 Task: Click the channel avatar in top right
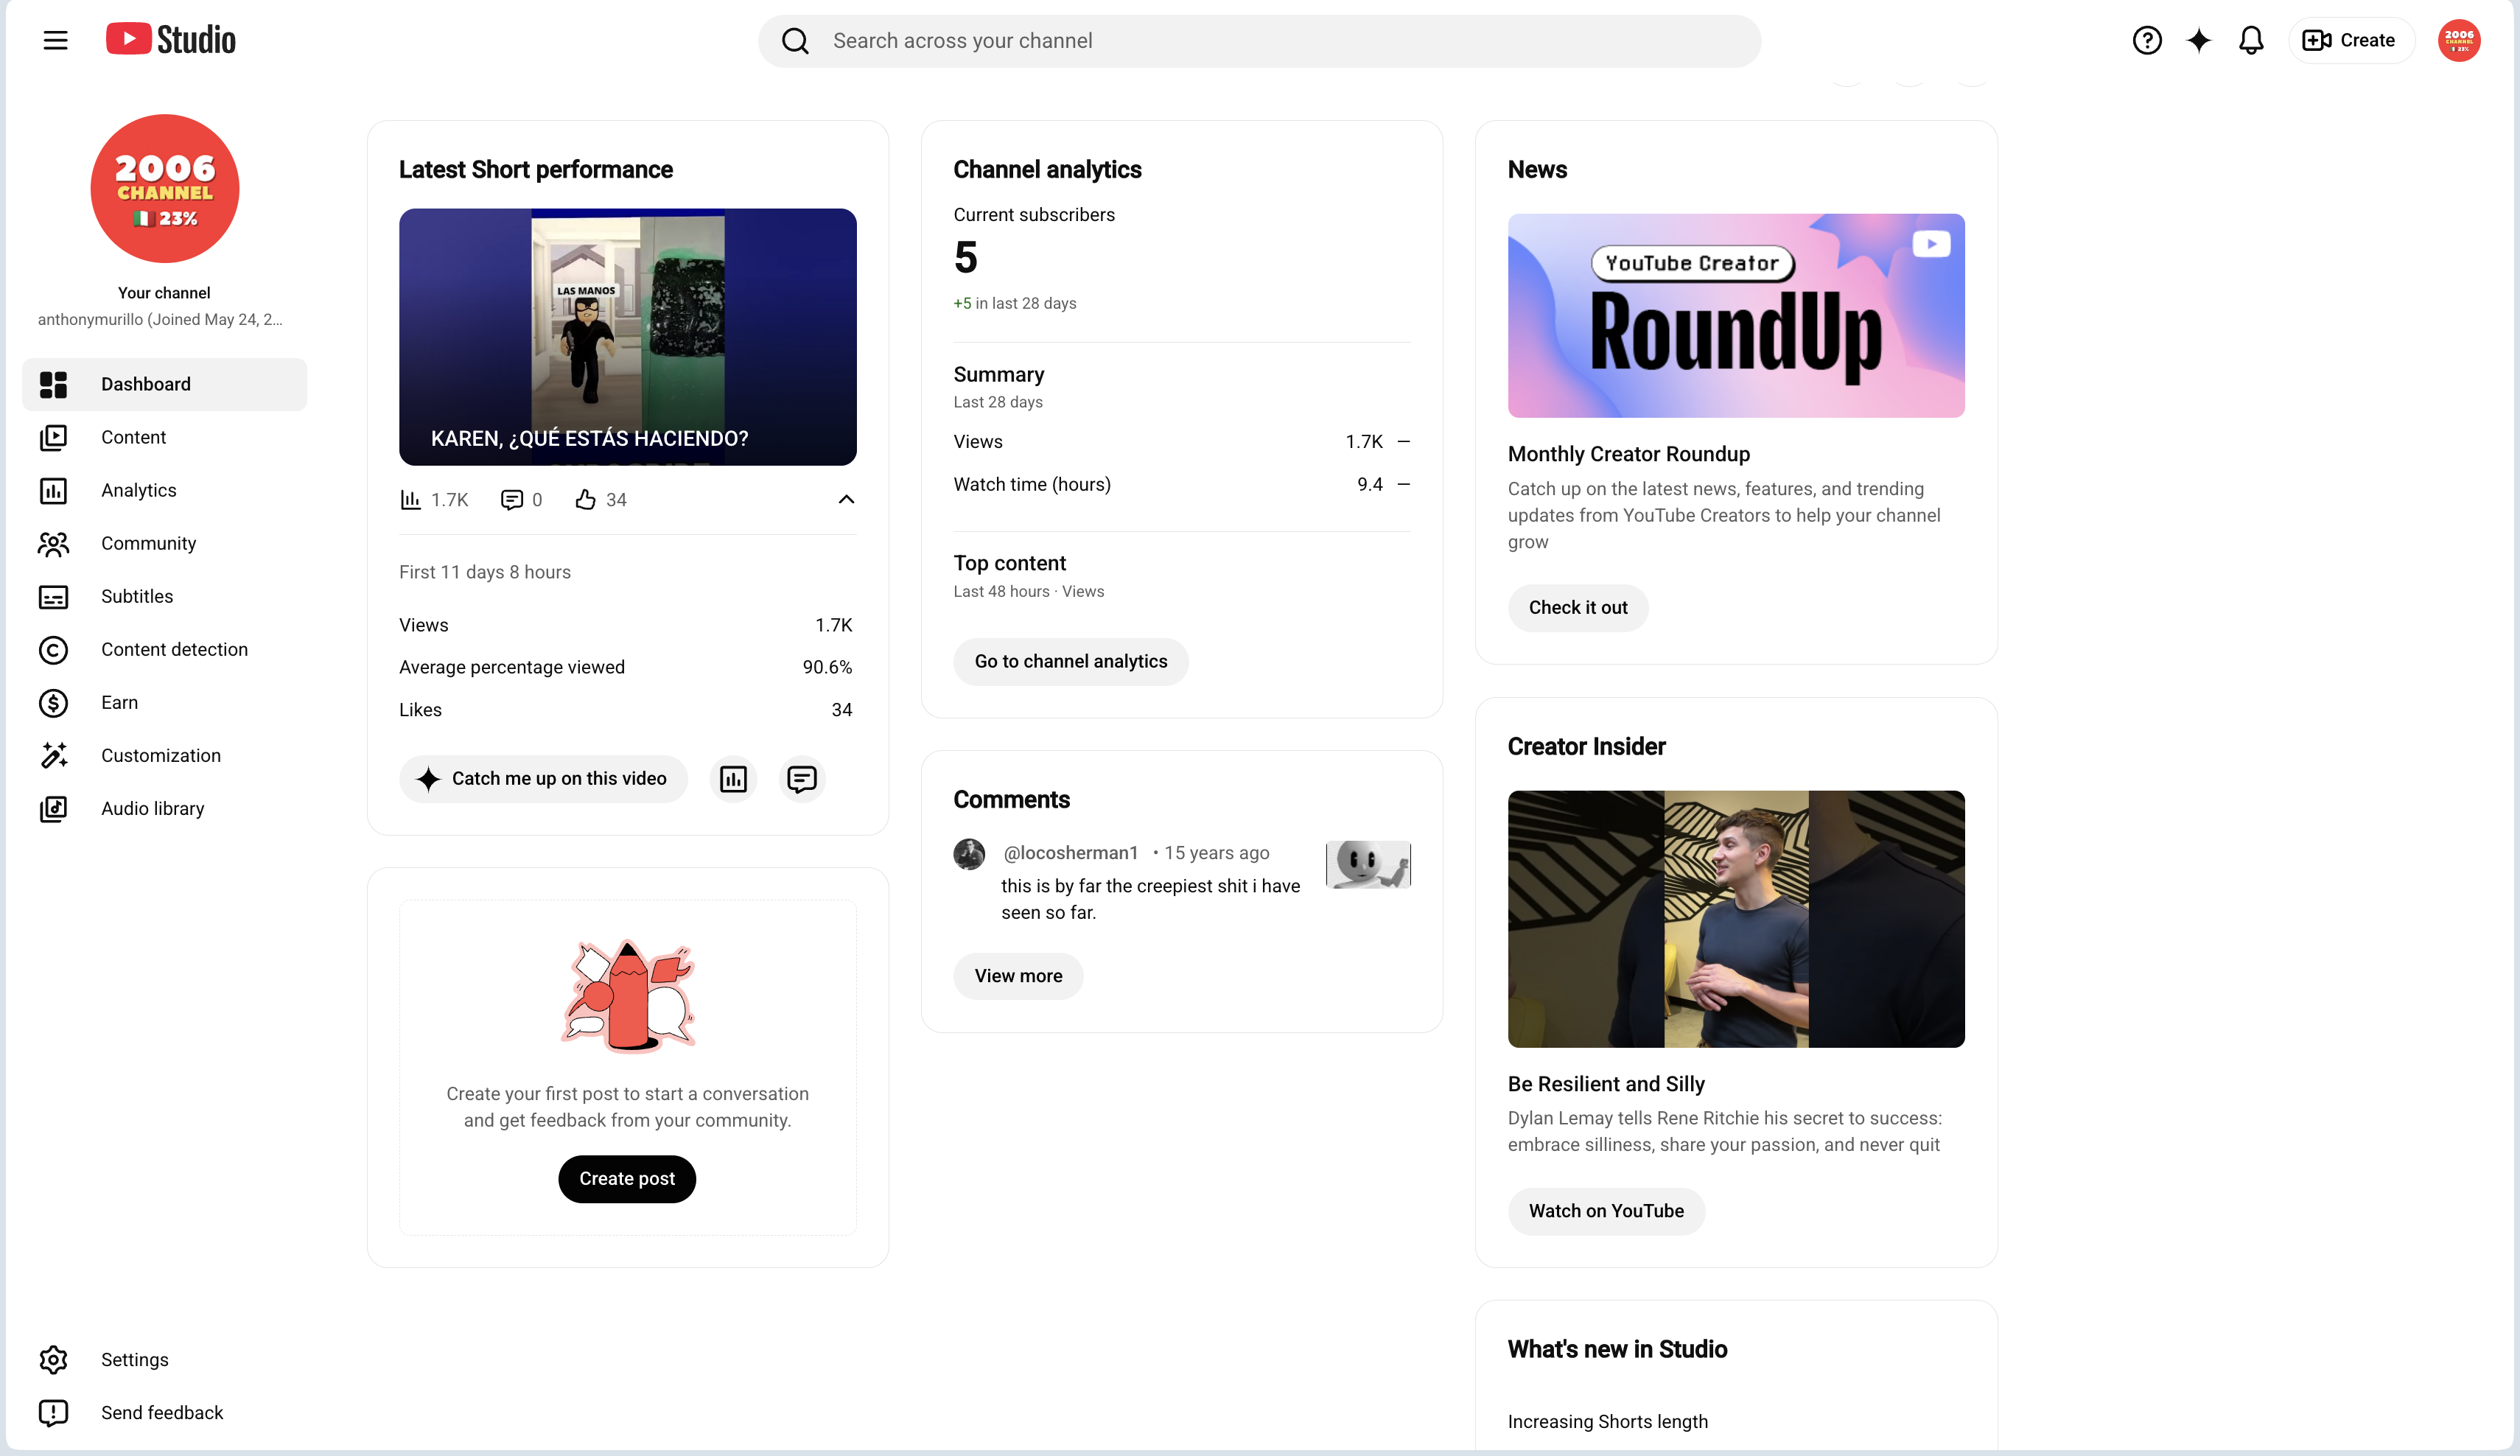[2459, 40]
